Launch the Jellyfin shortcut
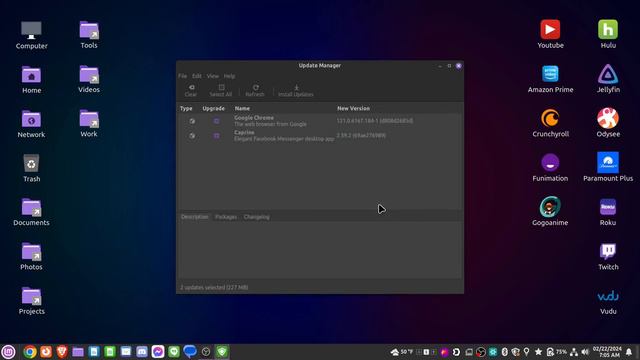Screen dimensions: 640x360 point(608,79)
